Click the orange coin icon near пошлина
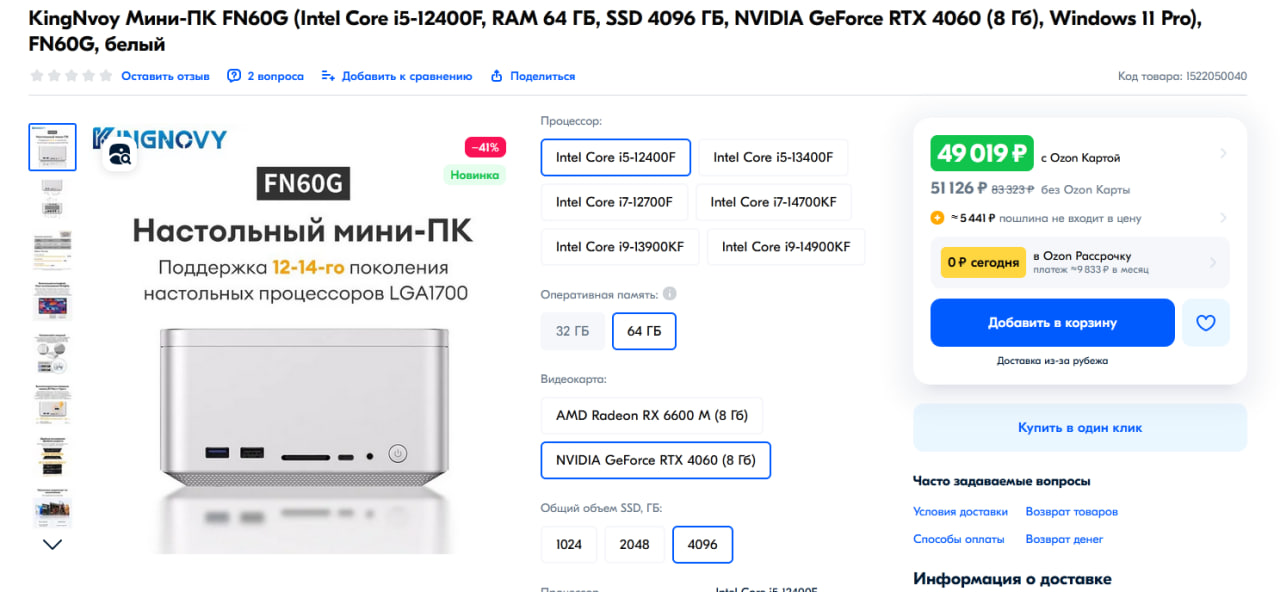Image resolution: width=1280 pixels, height=592 pixels. click(x=937, y=218)
